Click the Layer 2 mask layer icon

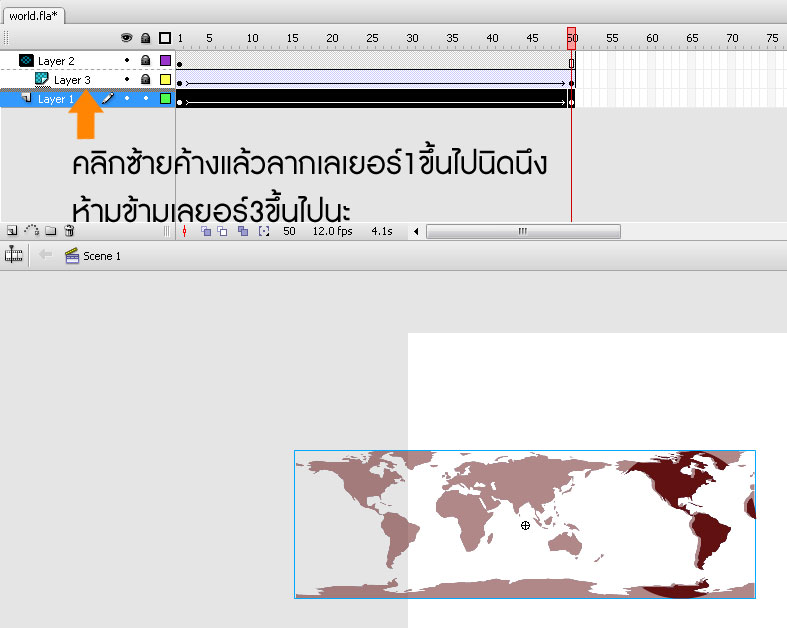point(26,61)
